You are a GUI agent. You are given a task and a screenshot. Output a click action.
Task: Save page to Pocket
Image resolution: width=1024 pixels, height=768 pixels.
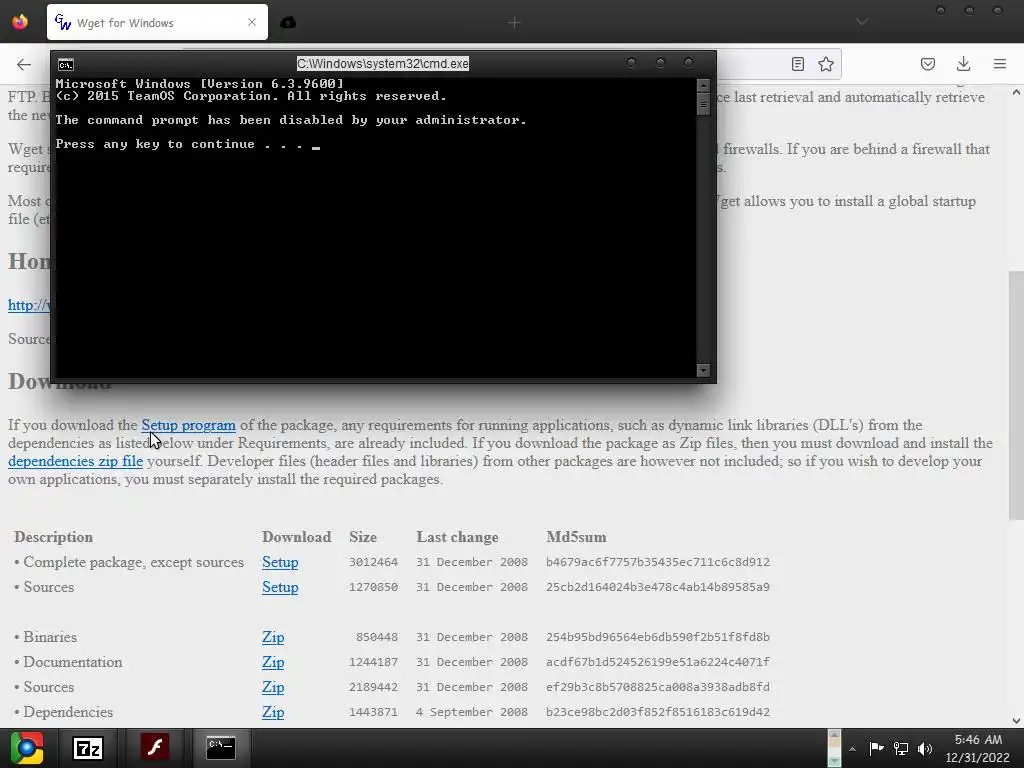pyautogui.click(x=928, y=64)
